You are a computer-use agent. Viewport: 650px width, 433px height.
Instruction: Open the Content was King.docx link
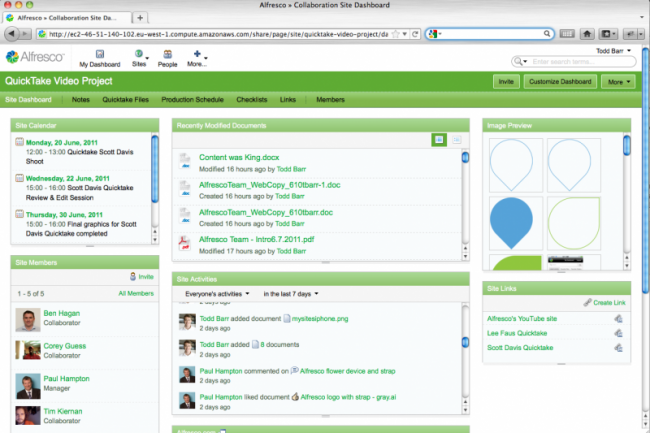pyautogui.click(x=239, y=157)
